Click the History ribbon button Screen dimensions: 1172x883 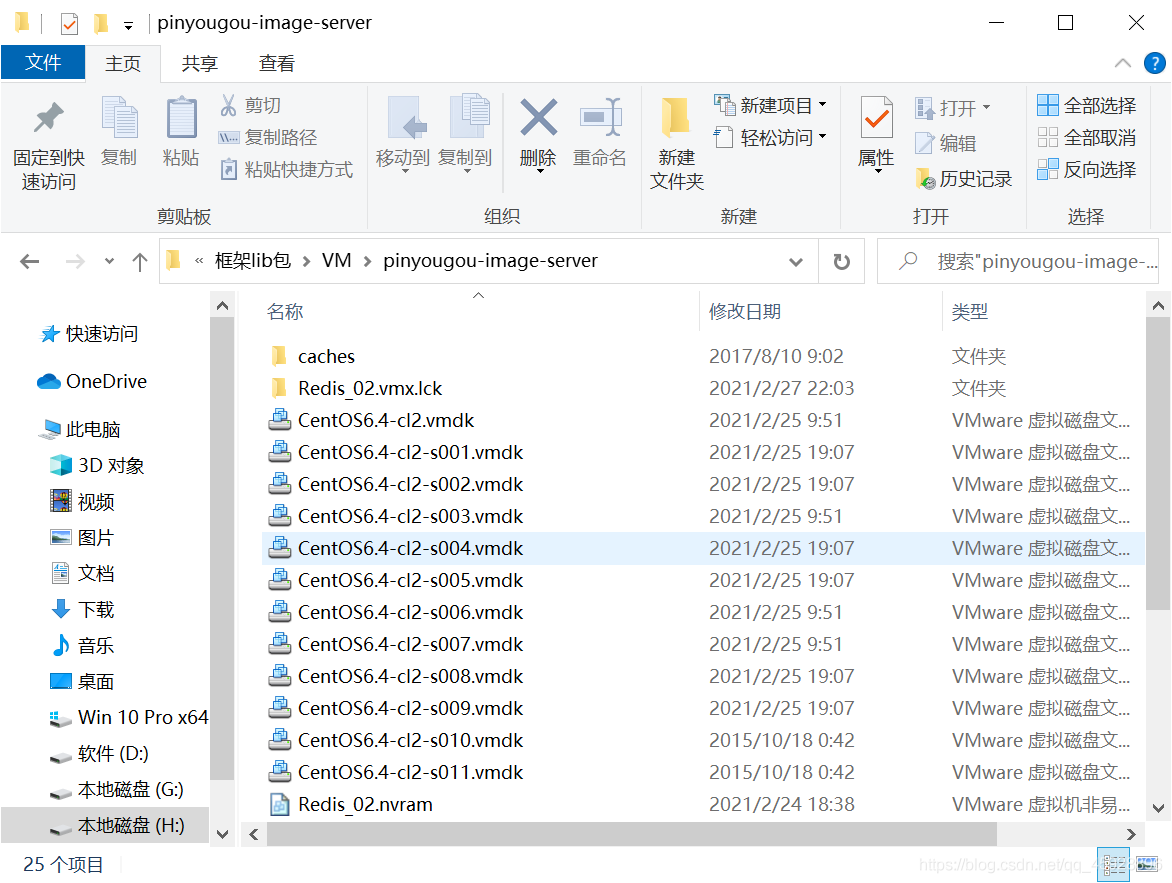tap(963, 179)
